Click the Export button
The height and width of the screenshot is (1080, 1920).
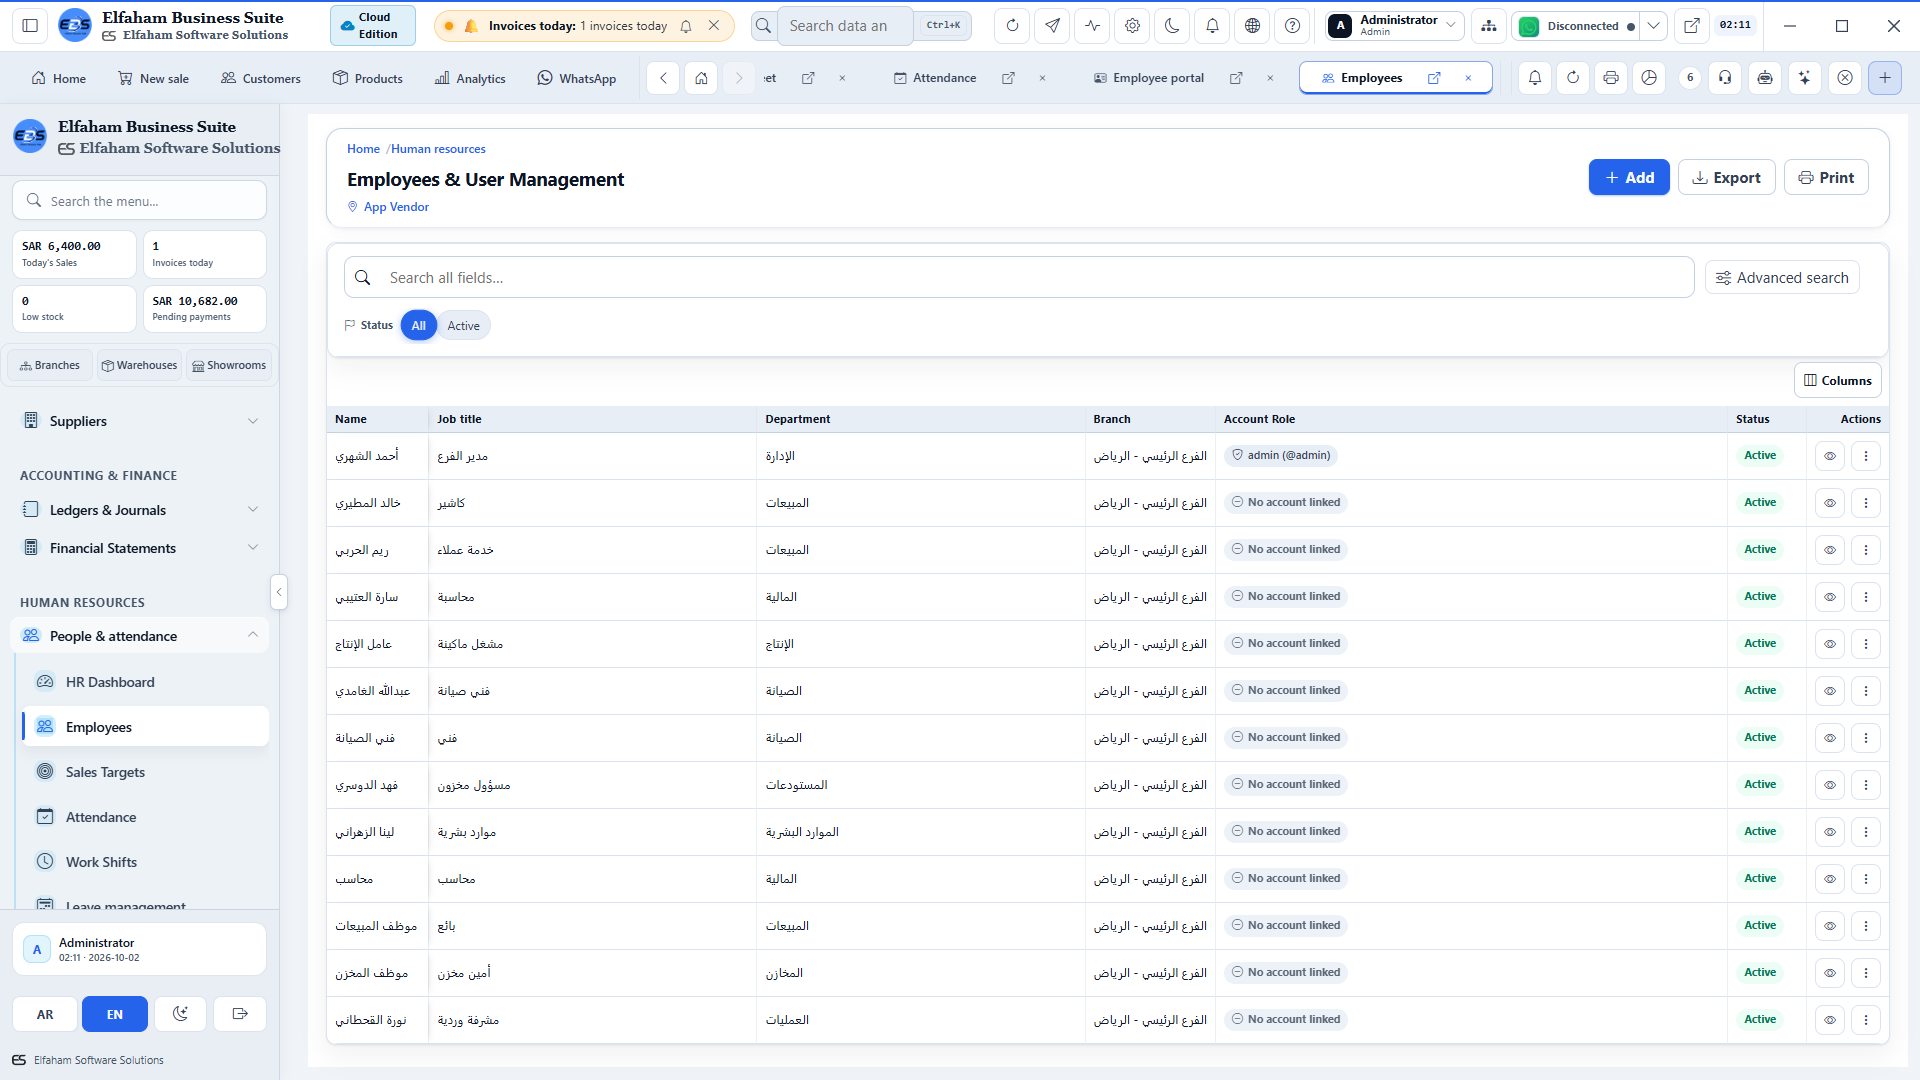click(1726, 178)
